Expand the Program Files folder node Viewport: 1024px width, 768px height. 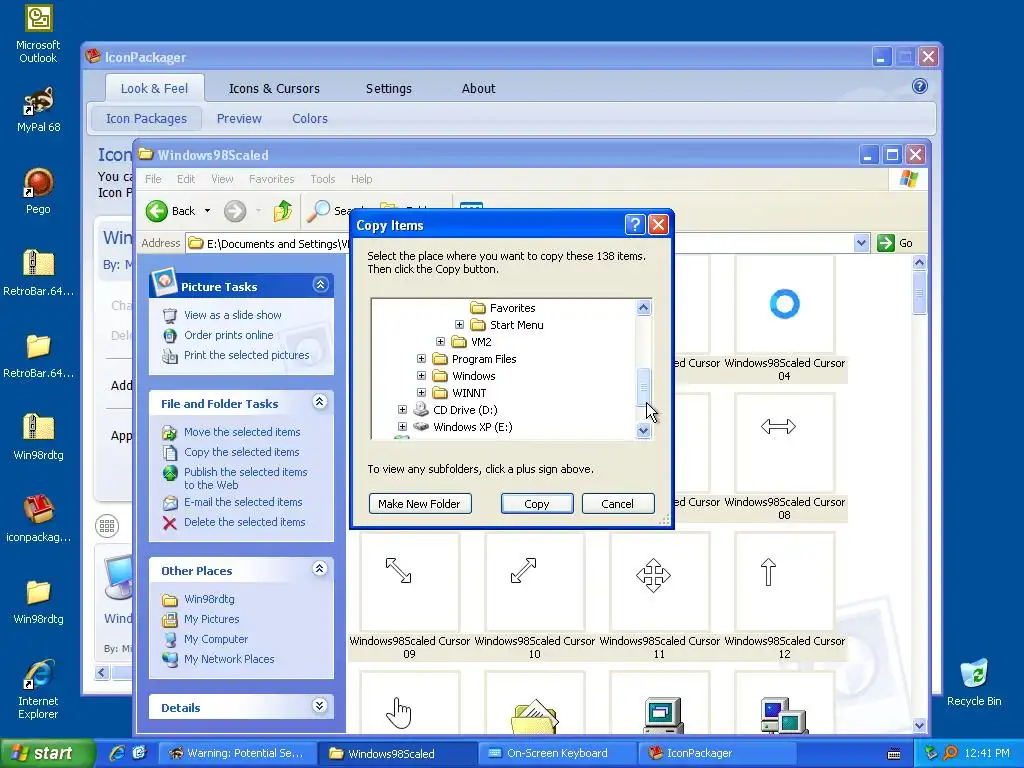tap(421, 359)
